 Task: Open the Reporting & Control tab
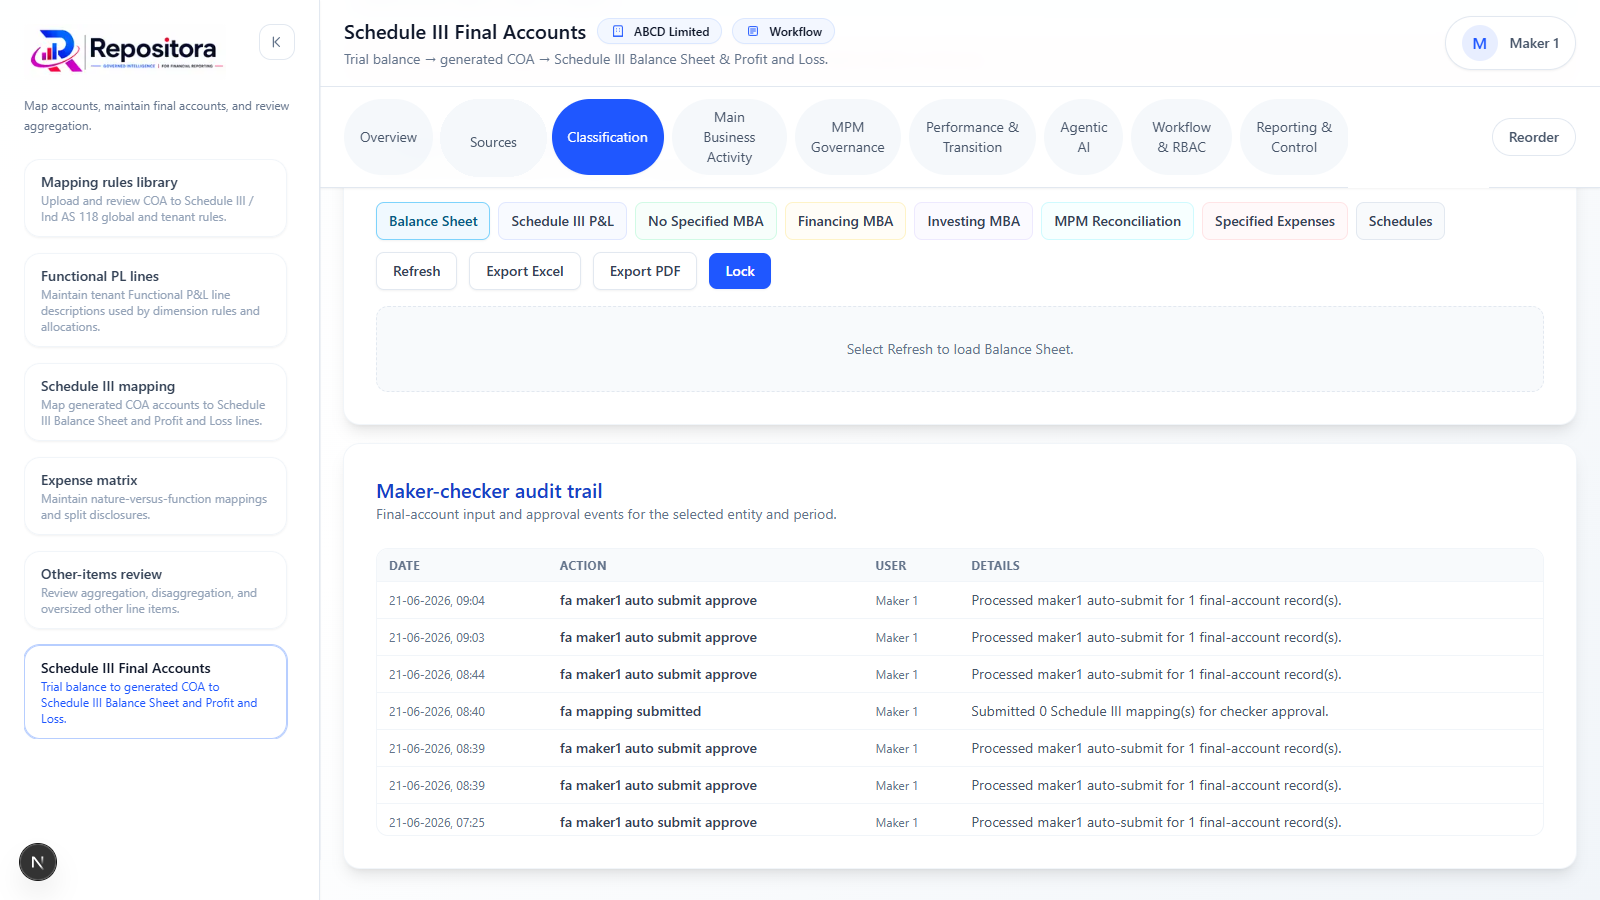coord(1294,137)
